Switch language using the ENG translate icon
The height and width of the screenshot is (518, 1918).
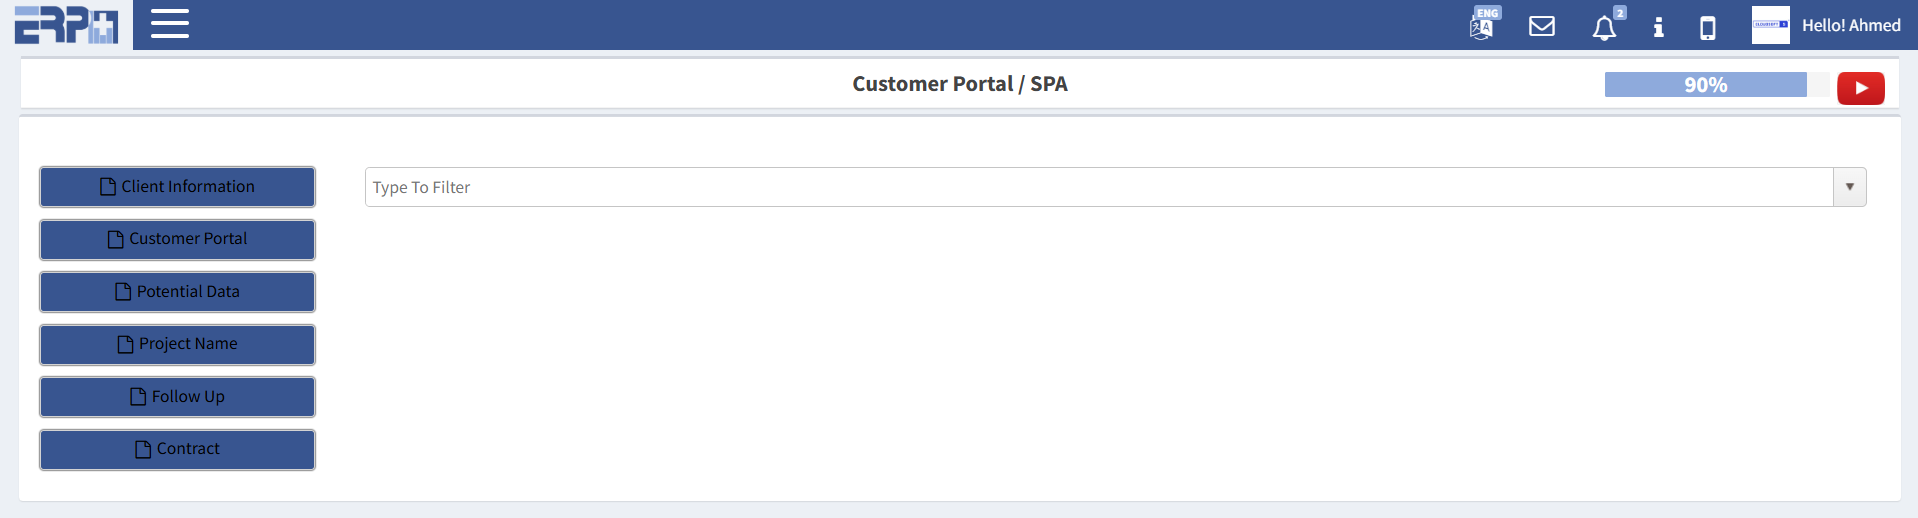[x=1482, y=25]
